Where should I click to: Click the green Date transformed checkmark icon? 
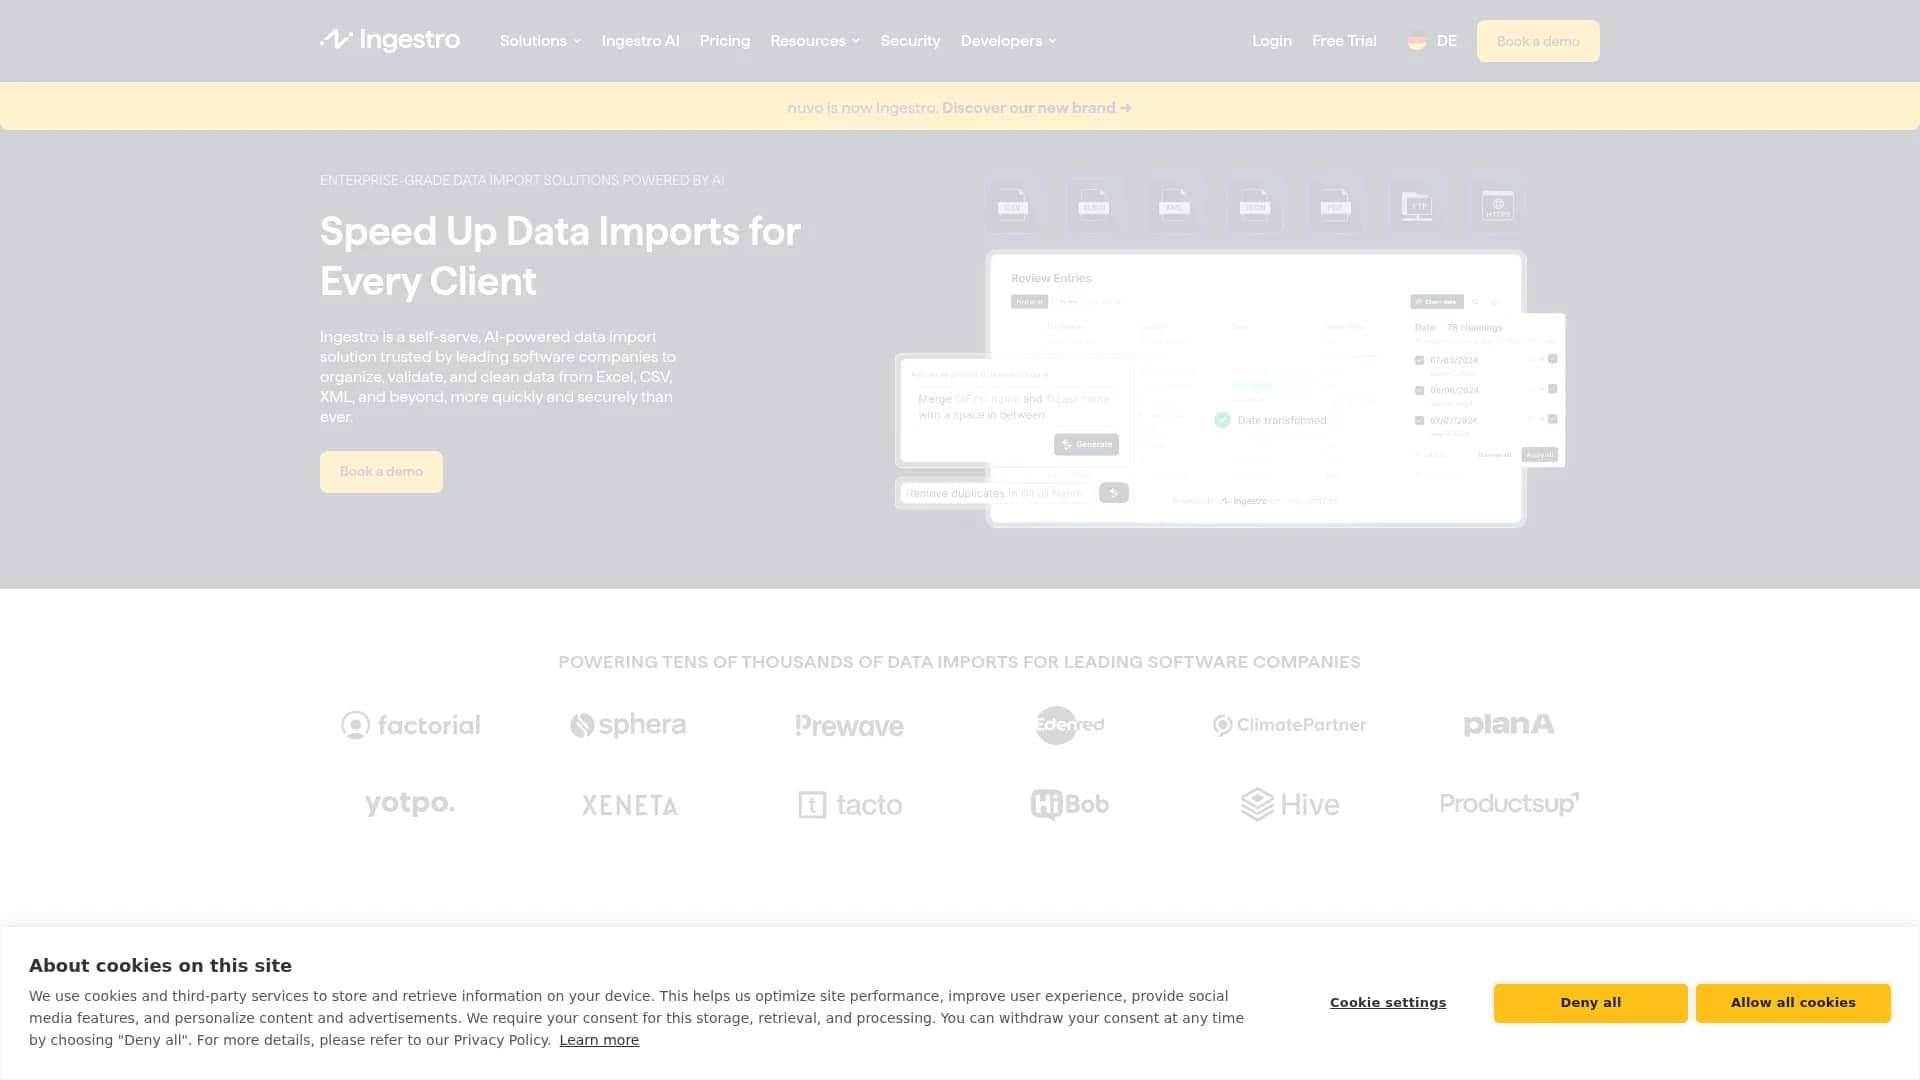(x=1222, y=420)
